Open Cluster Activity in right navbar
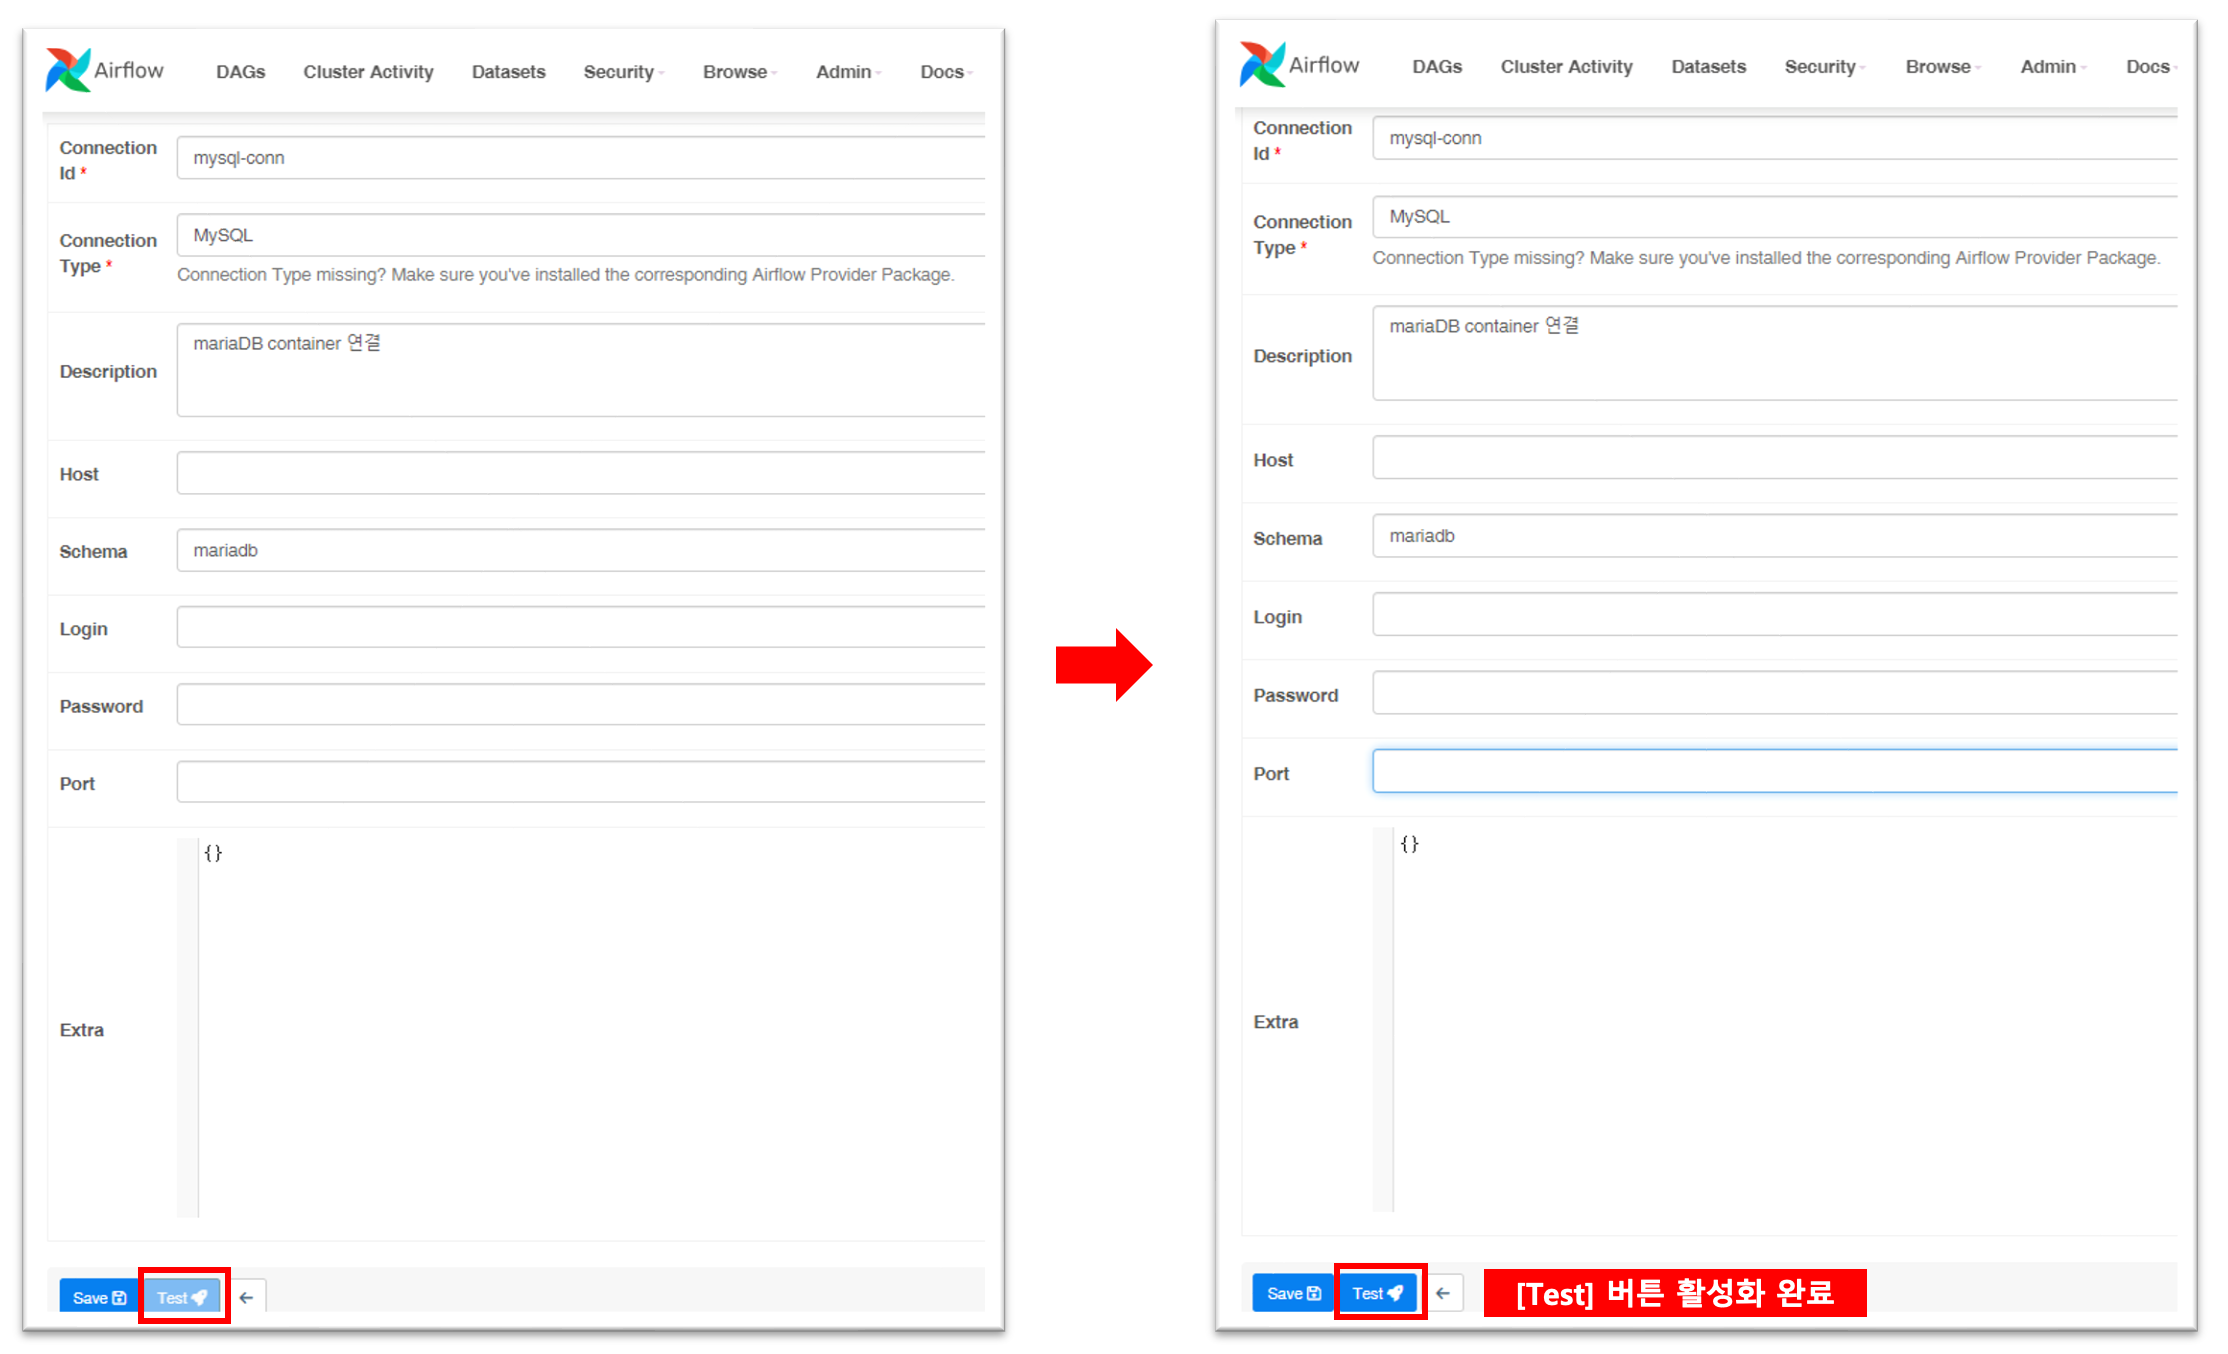 [x=1566, y=67]
